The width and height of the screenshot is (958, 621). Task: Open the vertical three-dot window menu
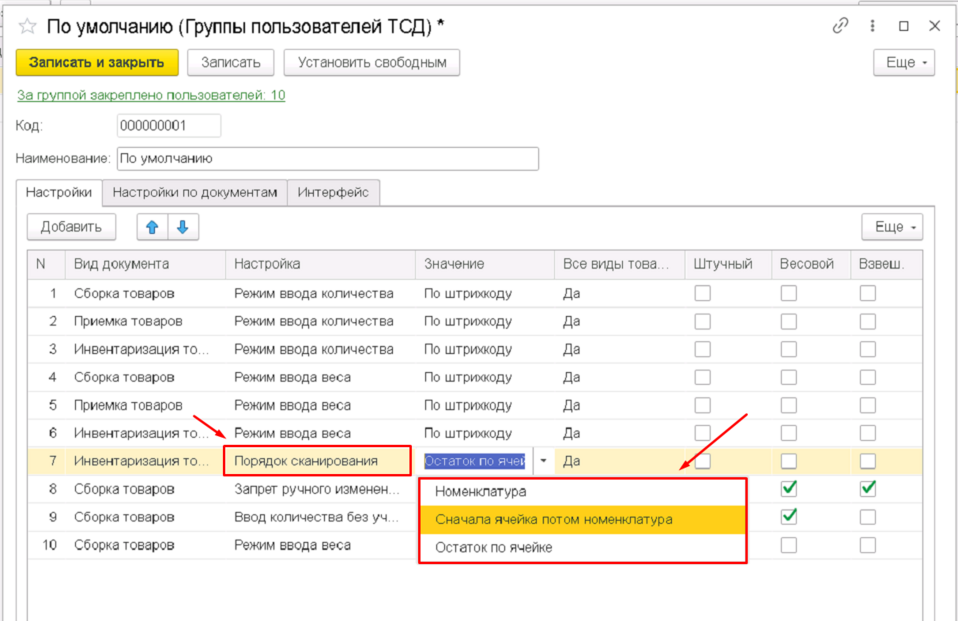tap(873, 27)
